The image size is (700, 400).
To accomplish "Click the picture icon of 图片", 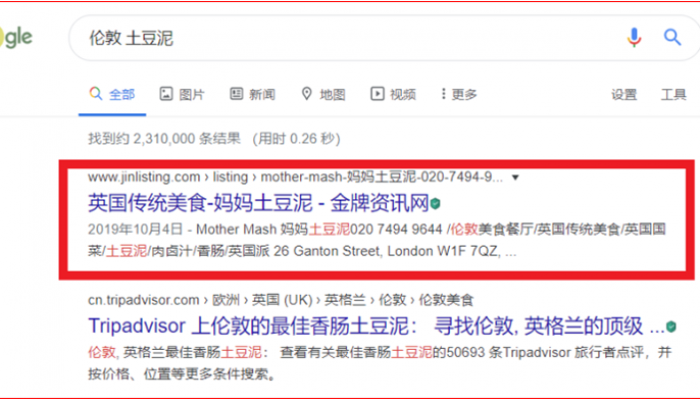I will coord(165,94).
